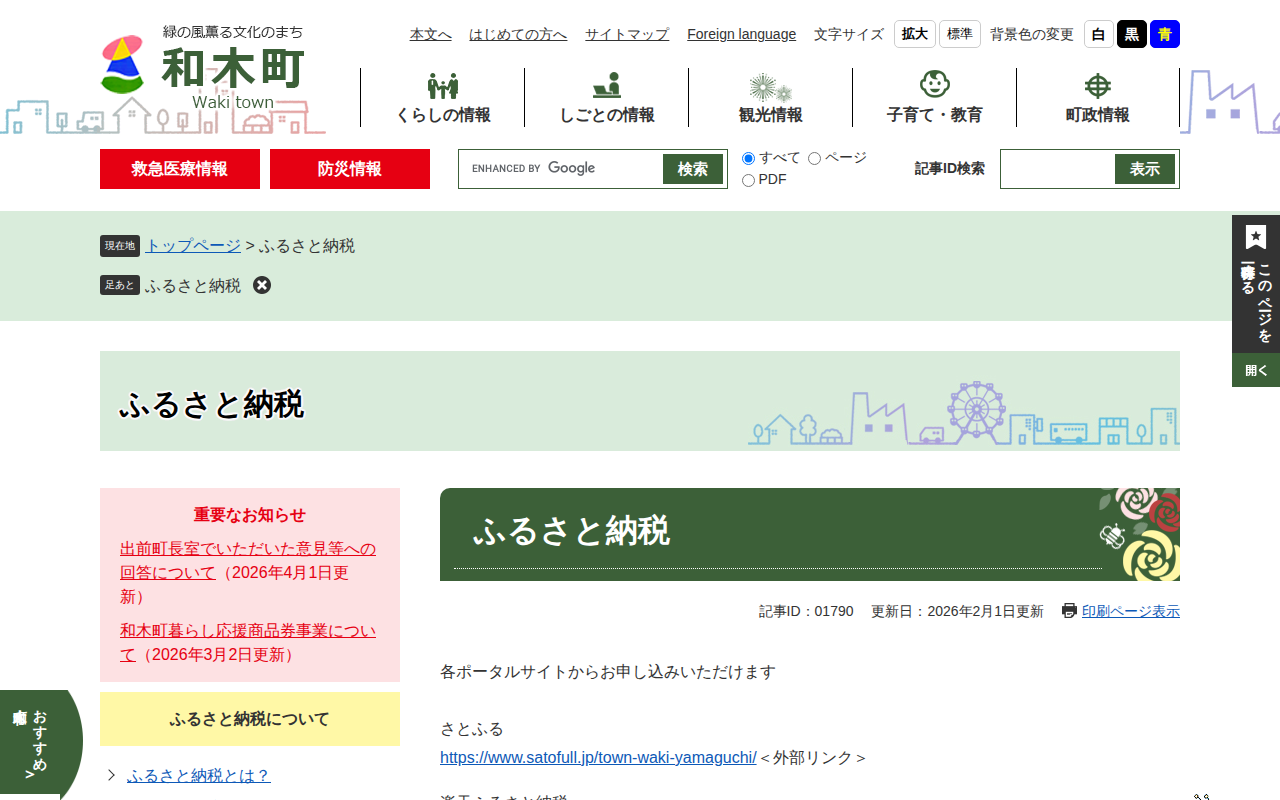Open the くらしの情報 family icon menu

pos(443,86)
